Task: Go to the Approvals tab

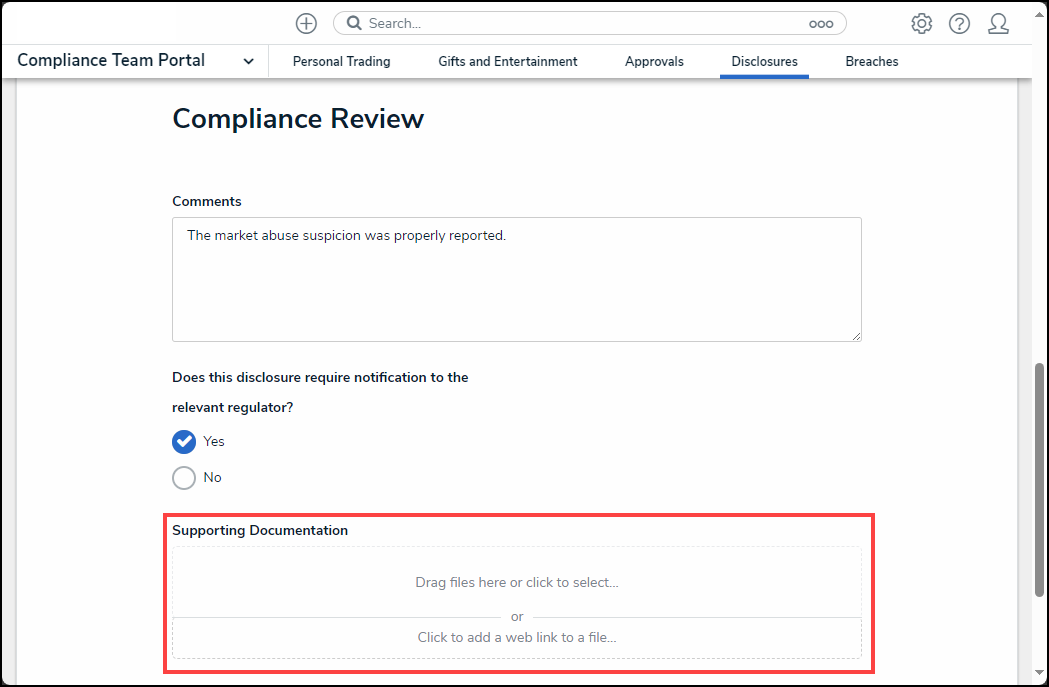Action: point(654,62)
